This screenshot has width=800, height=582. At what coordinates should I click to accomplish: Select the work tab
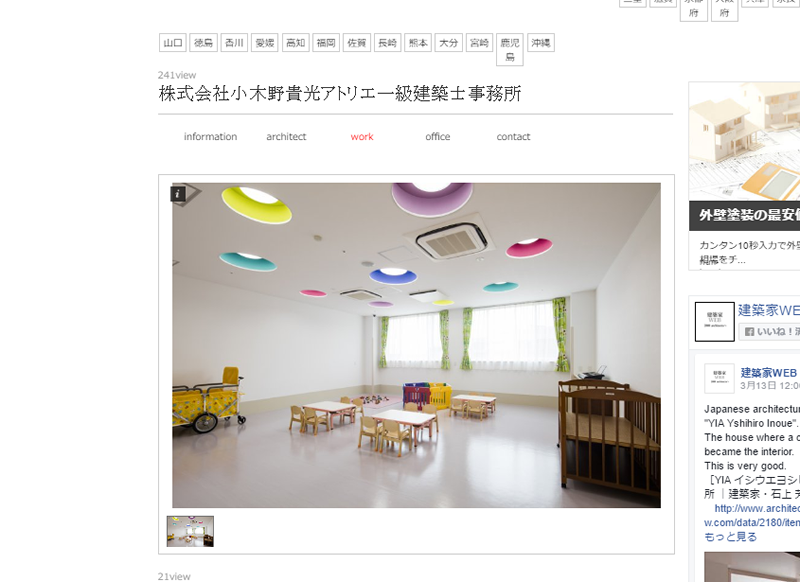pos(362,137)
